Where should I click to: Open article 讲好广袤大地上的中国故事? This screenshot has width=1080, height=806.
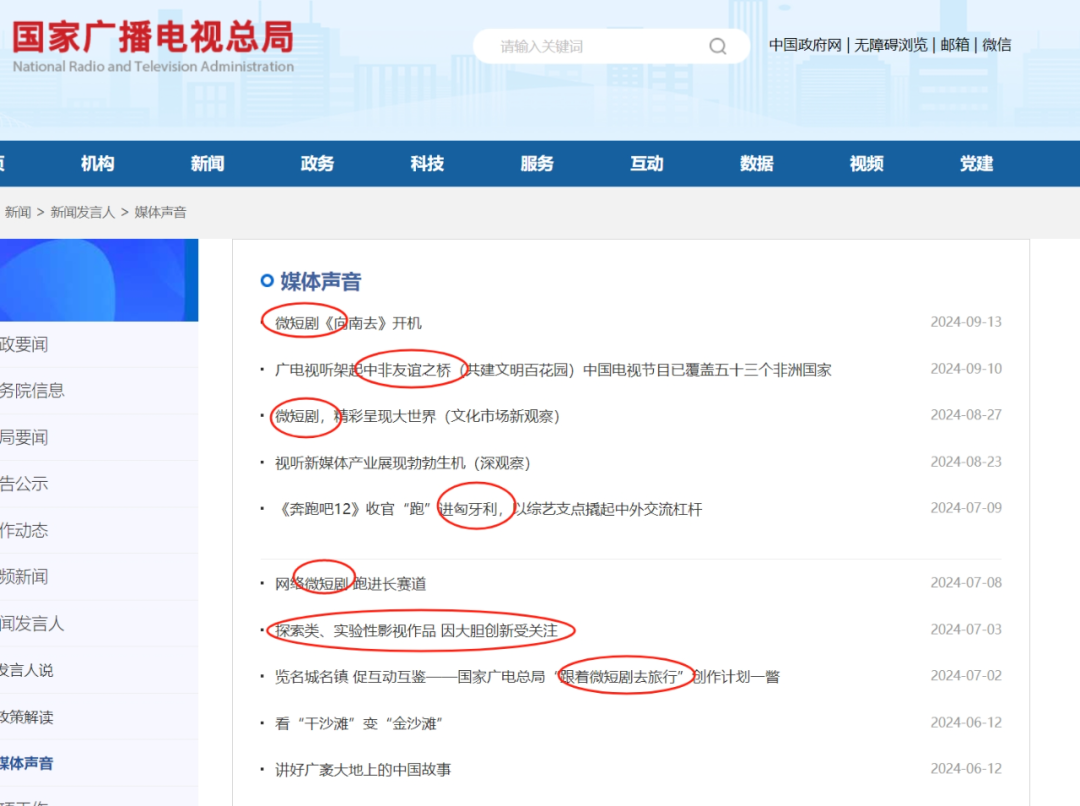(363, 769)
